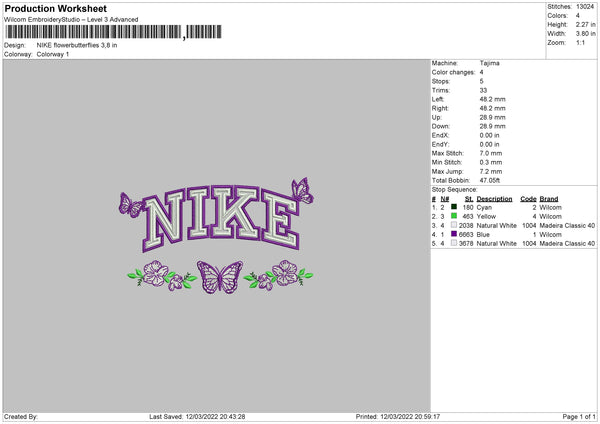
Task: Click stitch count 6663 in stop row 4
Action: coord(466,235)
